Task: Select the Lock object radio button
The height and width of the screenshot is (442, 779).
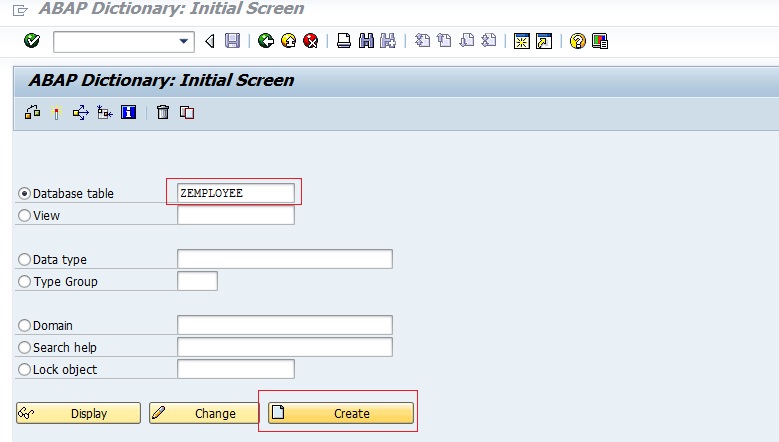Action: tap(24, 369)
